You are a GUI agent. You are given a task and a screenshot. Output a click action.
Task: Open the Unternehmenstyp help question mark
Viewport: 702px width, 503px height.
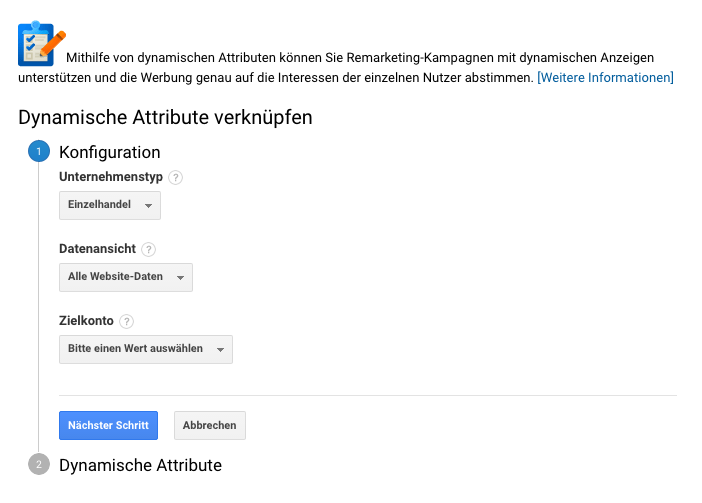point(176,178)
